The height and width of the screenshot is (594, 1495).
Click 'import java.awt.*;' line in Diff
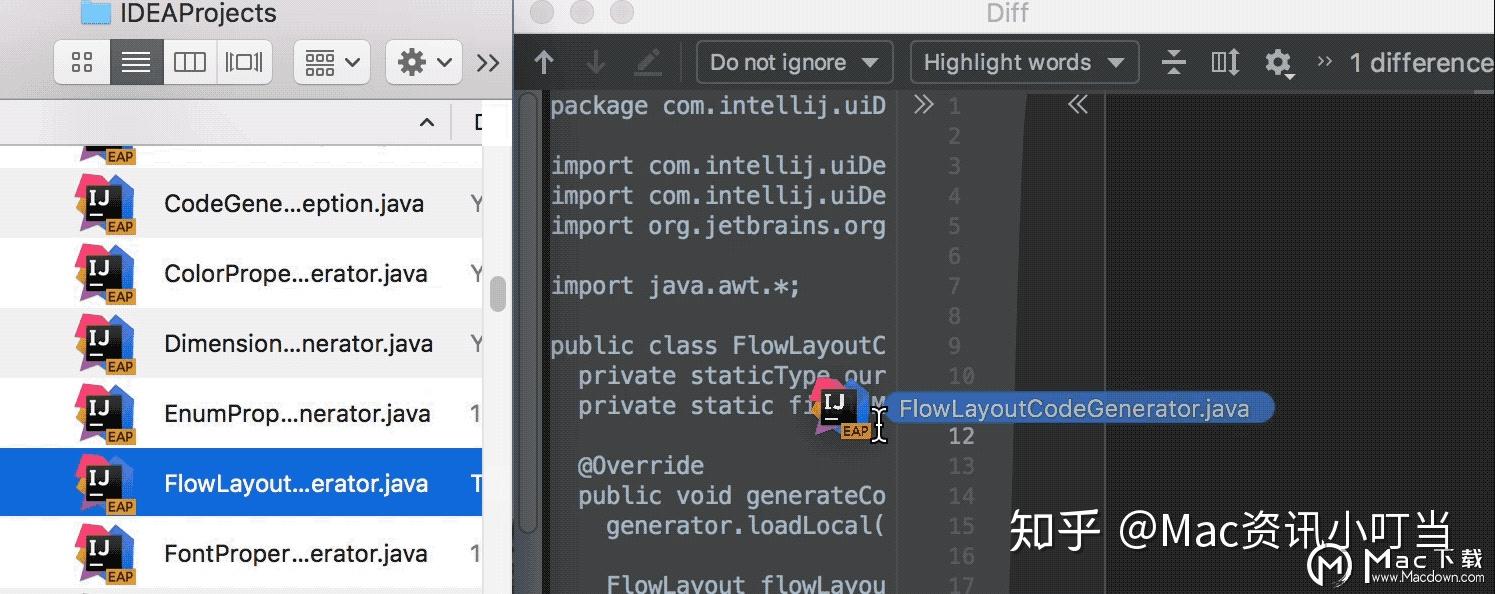[x=676, y=286]
